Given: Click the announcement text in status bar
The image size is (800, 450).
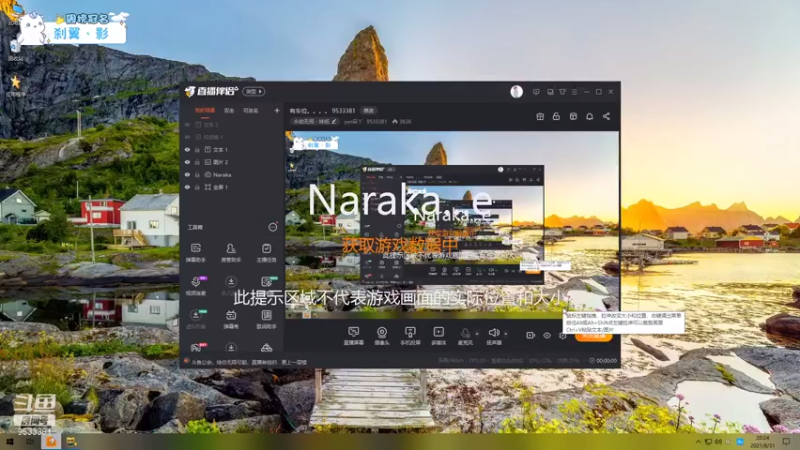Looking at the screenshot, I should [x=249, y=362].
